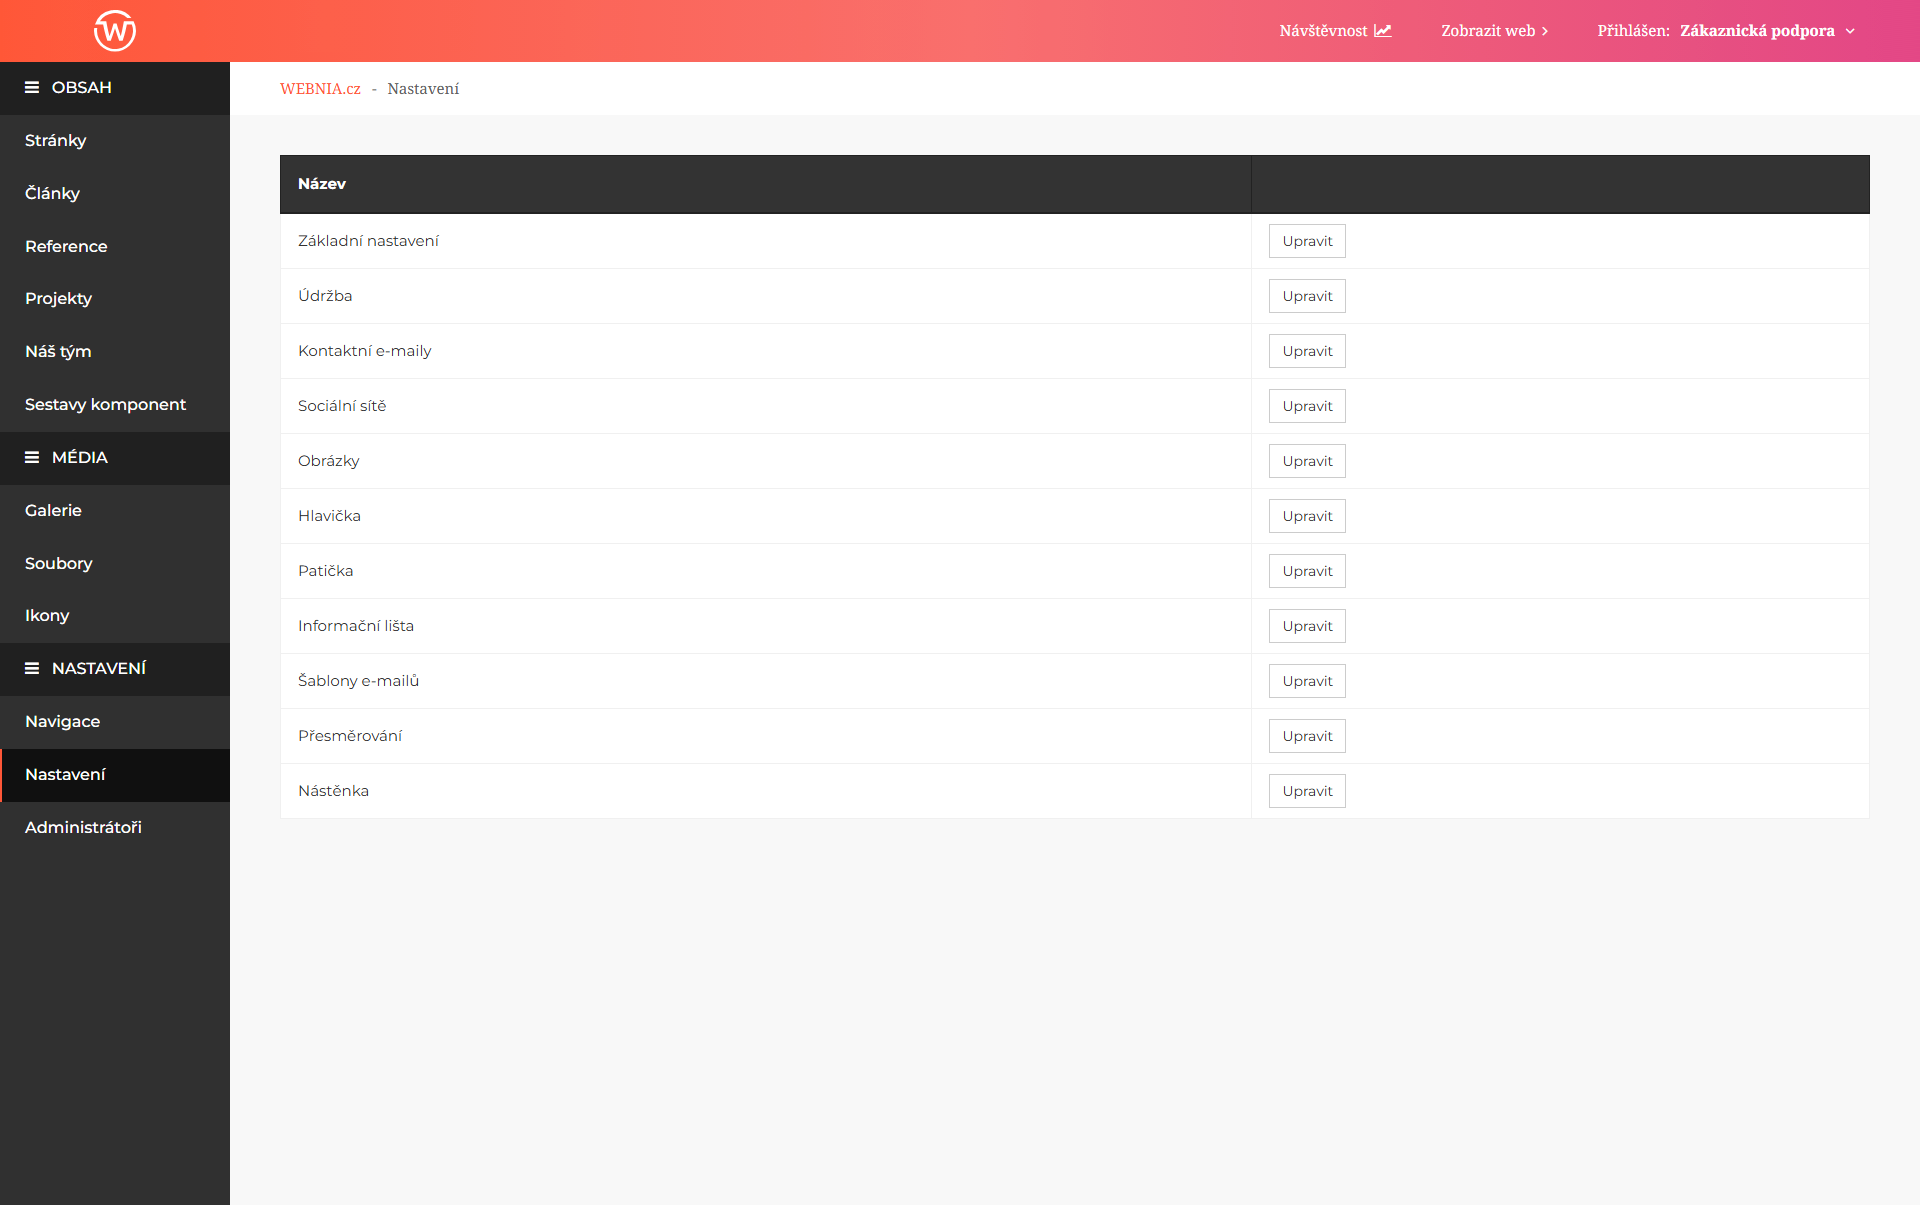Click the Informační lišta row name

[356, 626]
